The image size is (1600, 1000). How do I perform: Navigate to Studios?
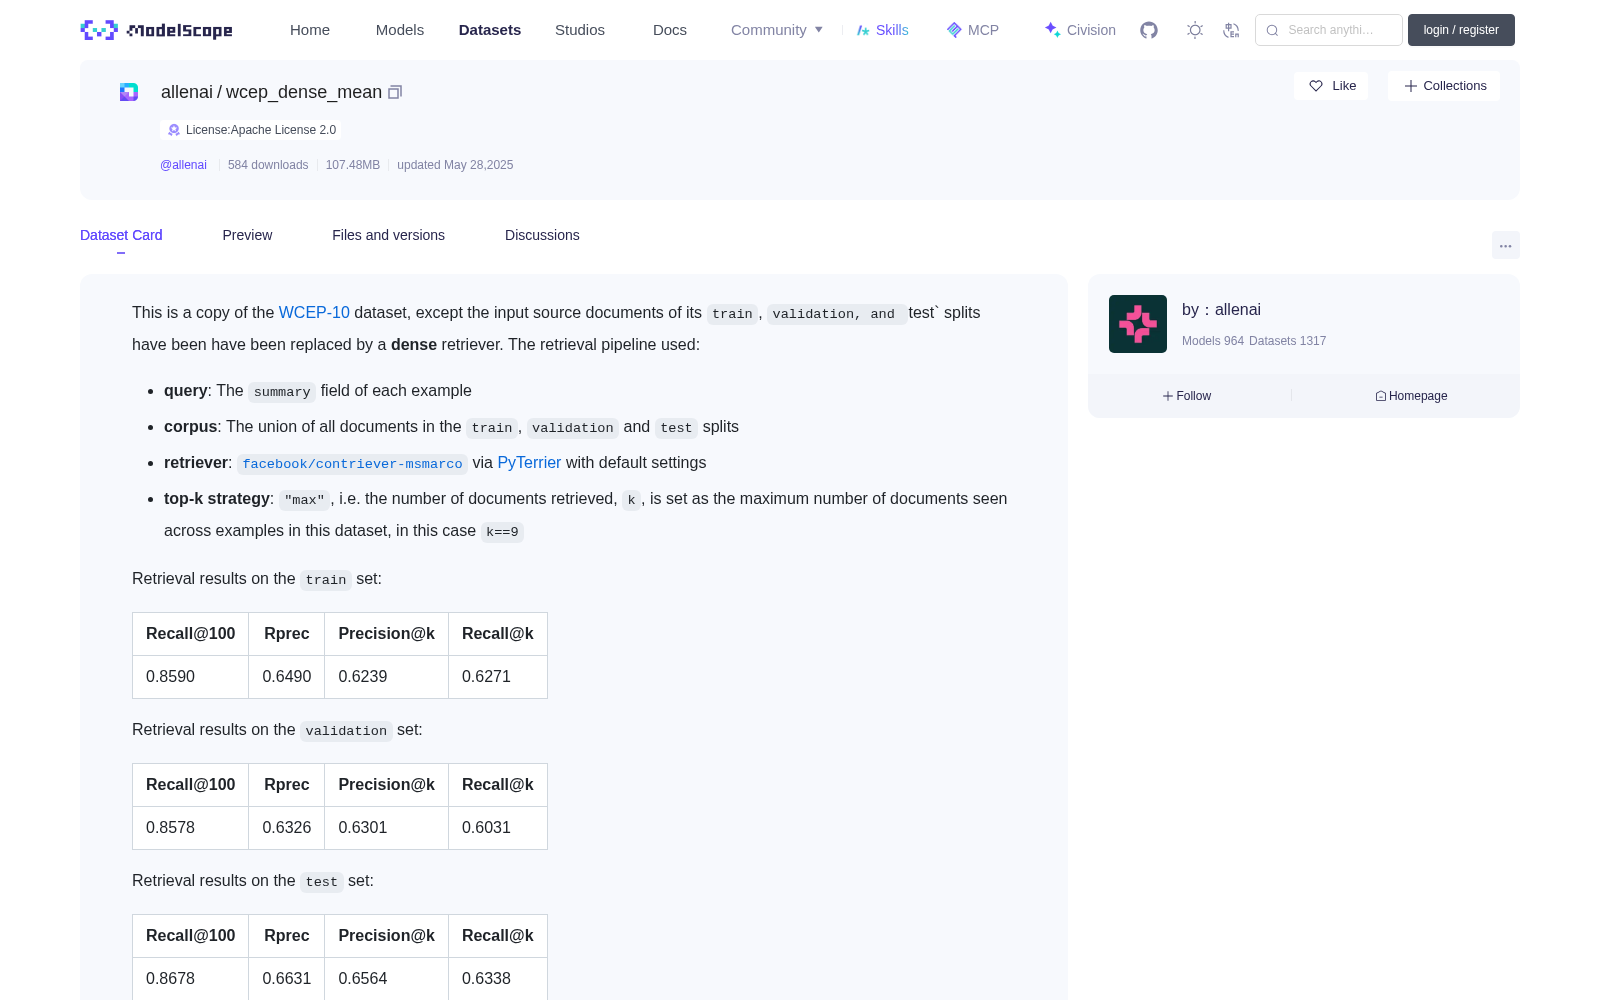[x=580, y=30]
